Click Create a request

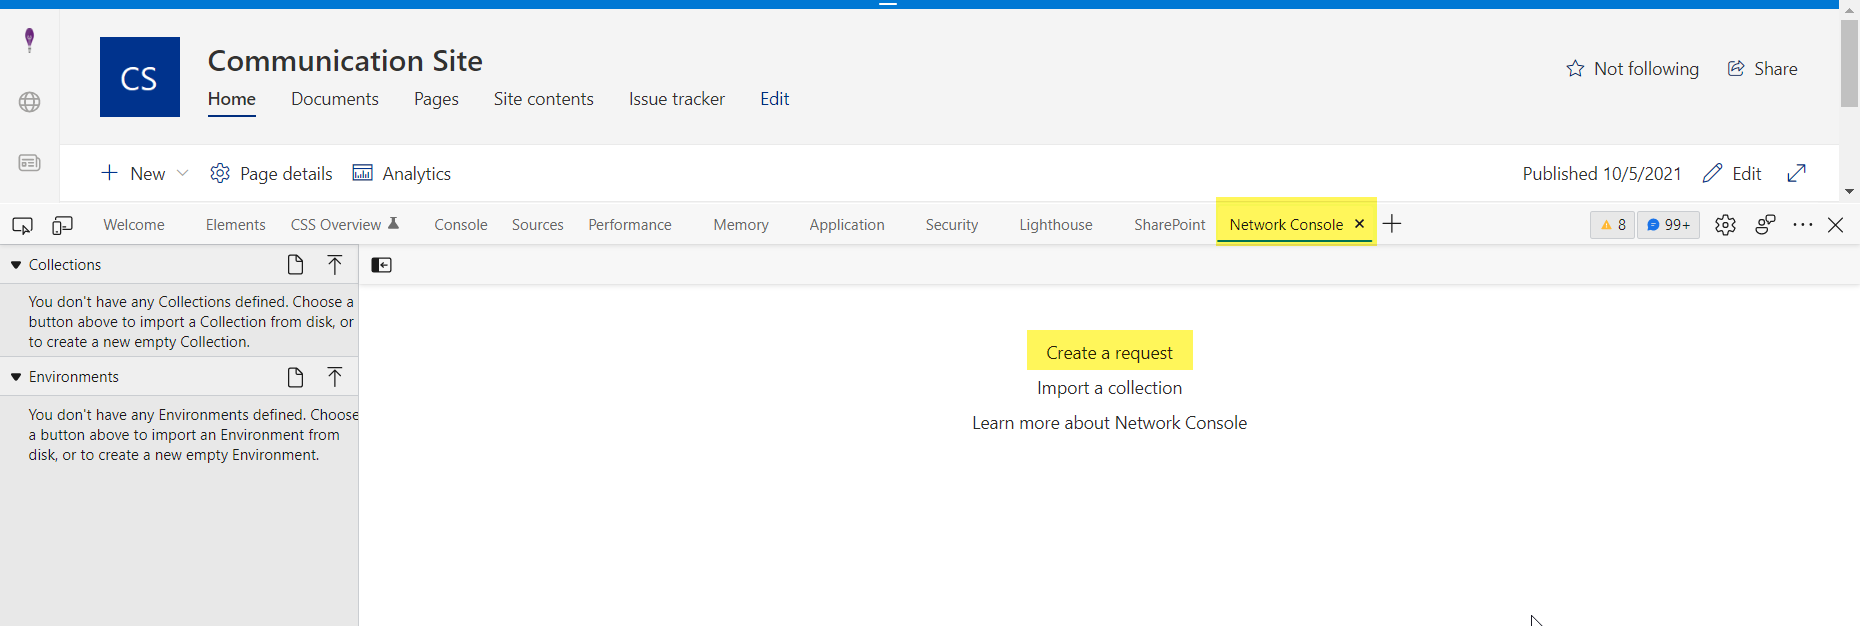click(x=1110, y=353)
